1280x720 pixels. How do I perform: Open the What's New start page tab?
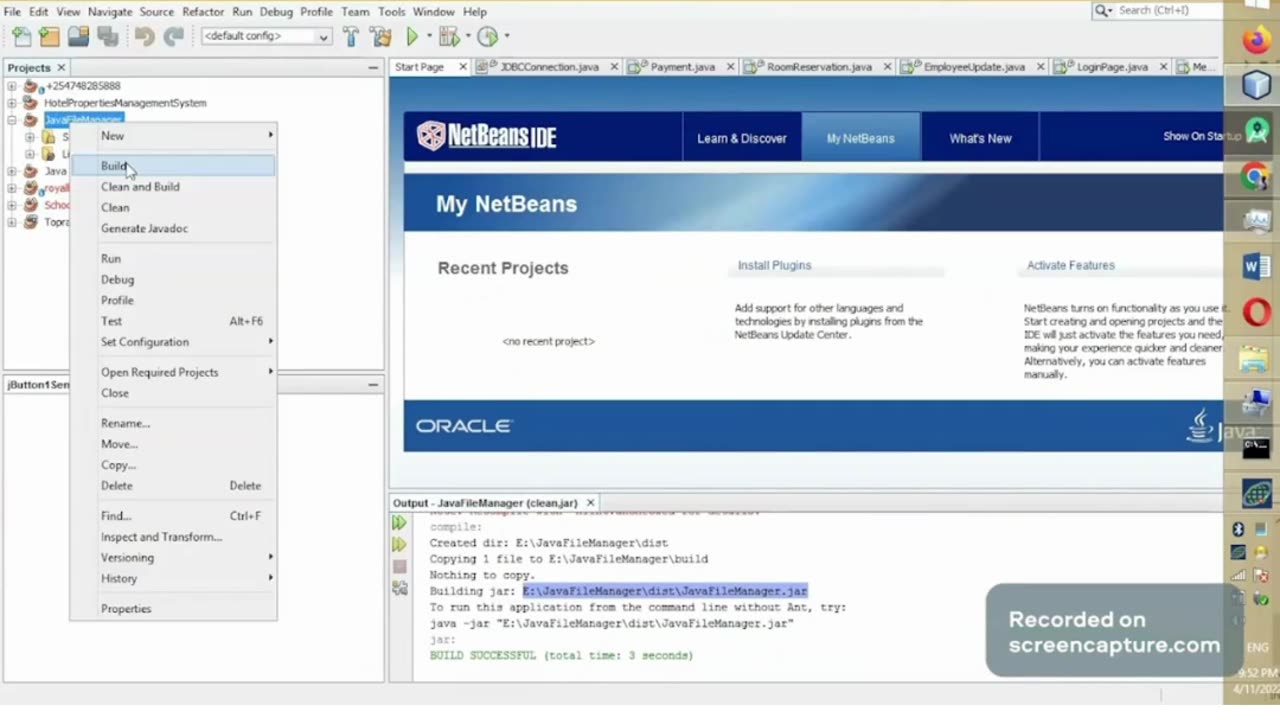980,138
